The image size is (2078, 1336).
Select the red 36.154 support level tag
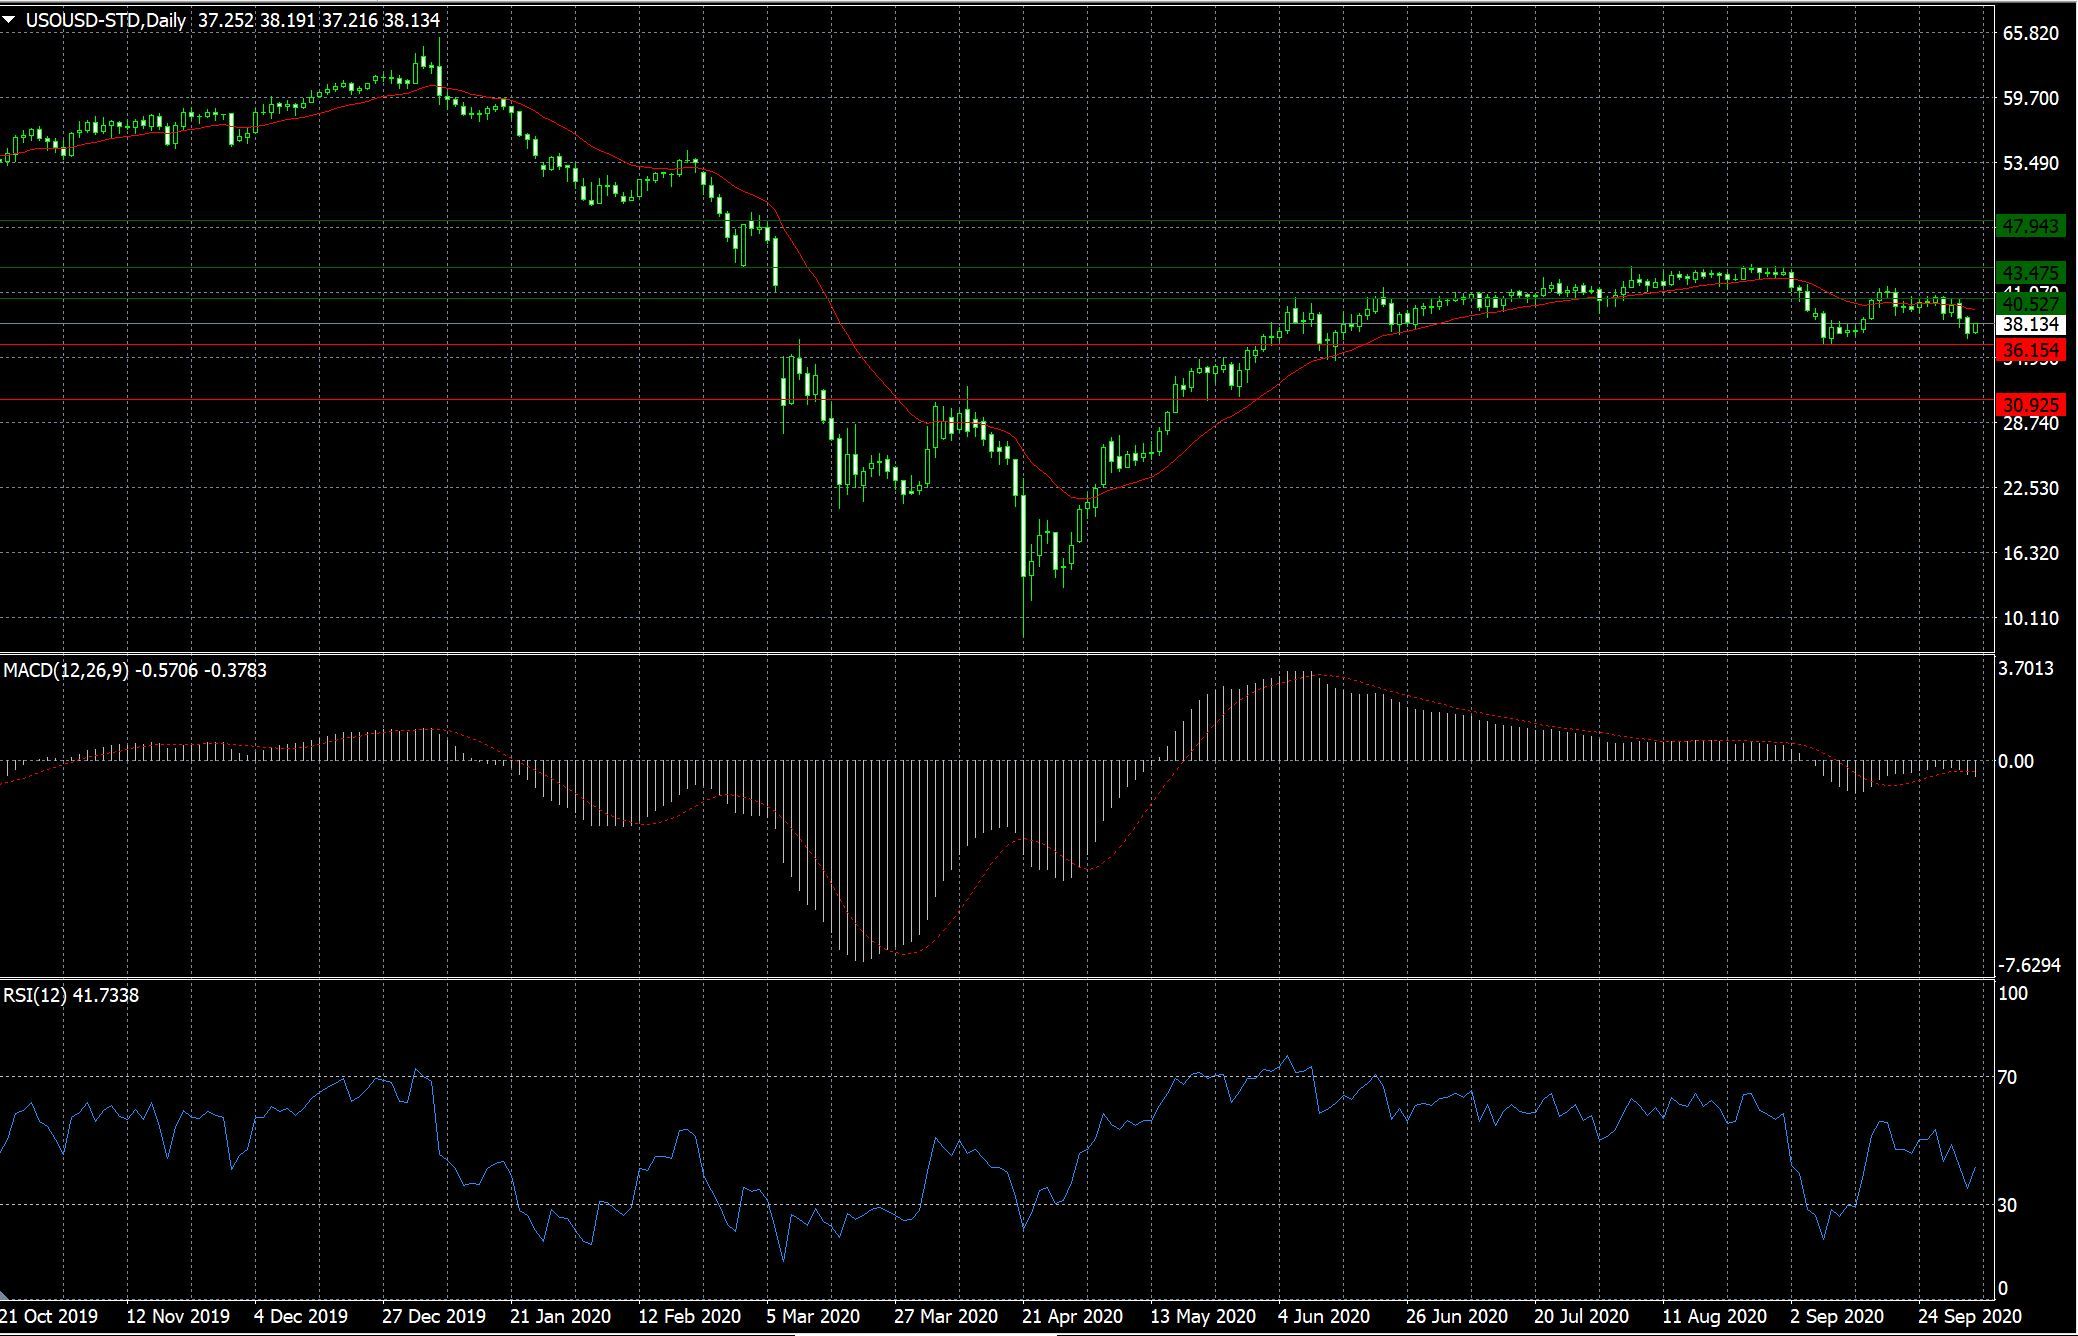point(2030,350)
